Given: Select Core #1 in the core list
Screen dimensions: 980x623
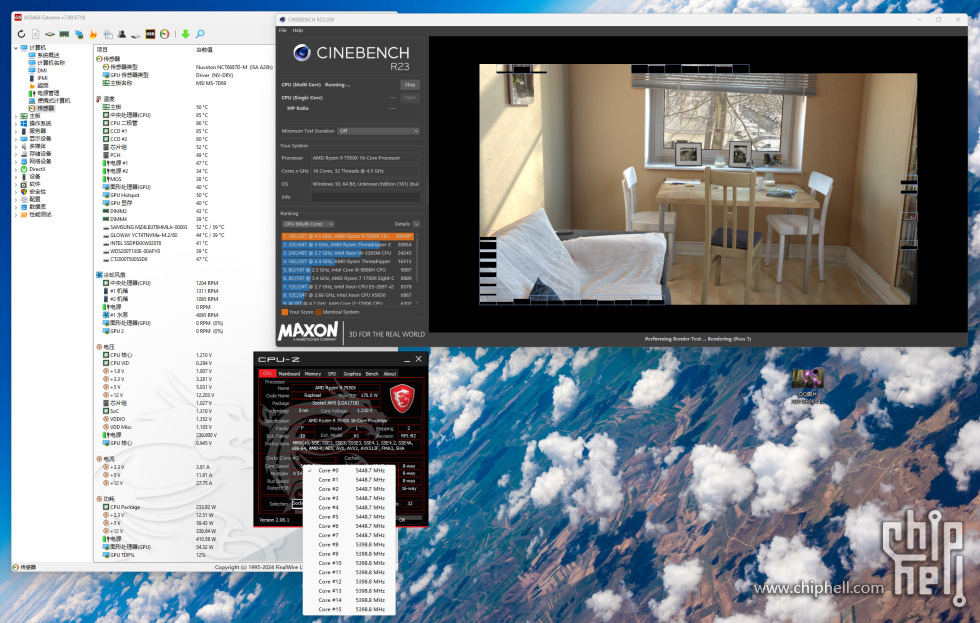Looking at the screenshot, I should point(349,480).
